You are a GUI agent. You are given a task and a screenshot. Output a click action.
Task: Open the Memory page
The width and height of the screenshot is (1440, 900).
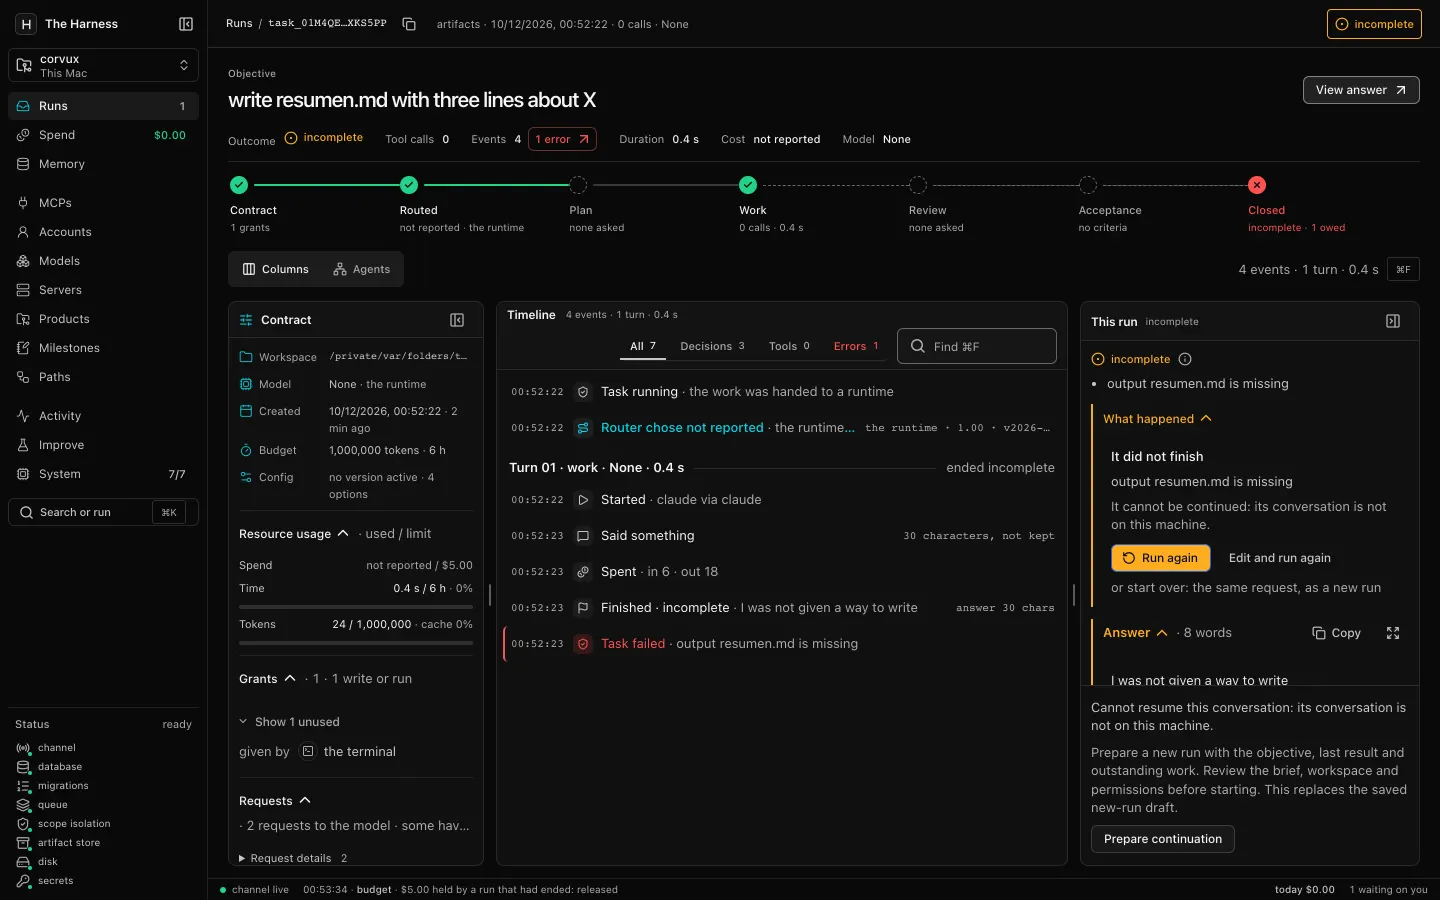coord(103,164)
